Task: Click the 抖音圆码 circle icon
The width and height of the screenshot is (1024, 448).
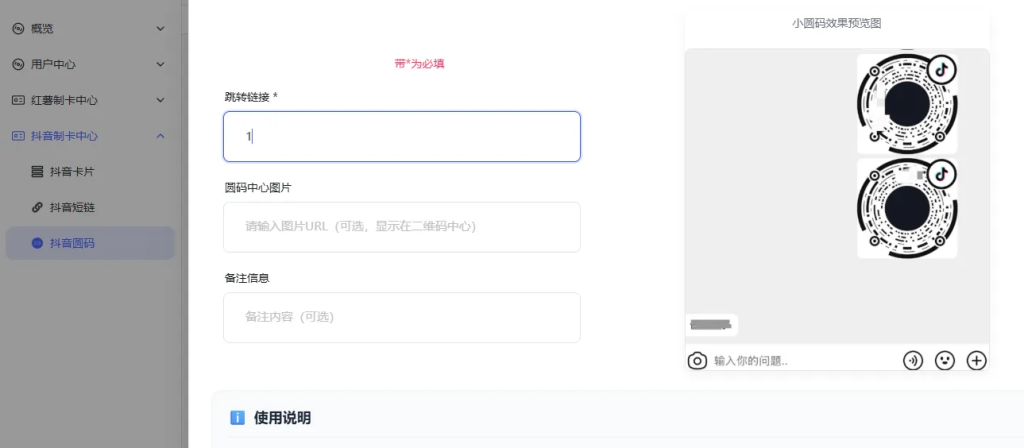Action: (37, 243)
